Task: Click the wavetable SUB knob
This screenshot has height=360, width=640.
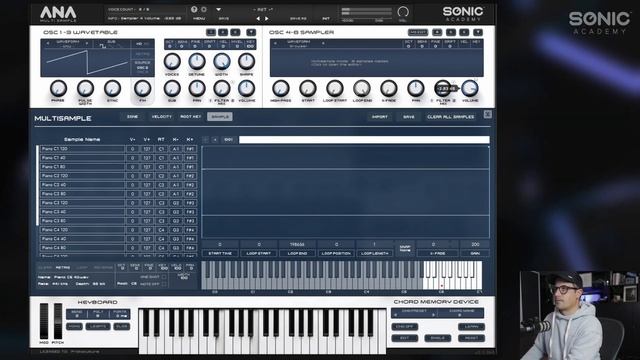Action: point(172,89)
